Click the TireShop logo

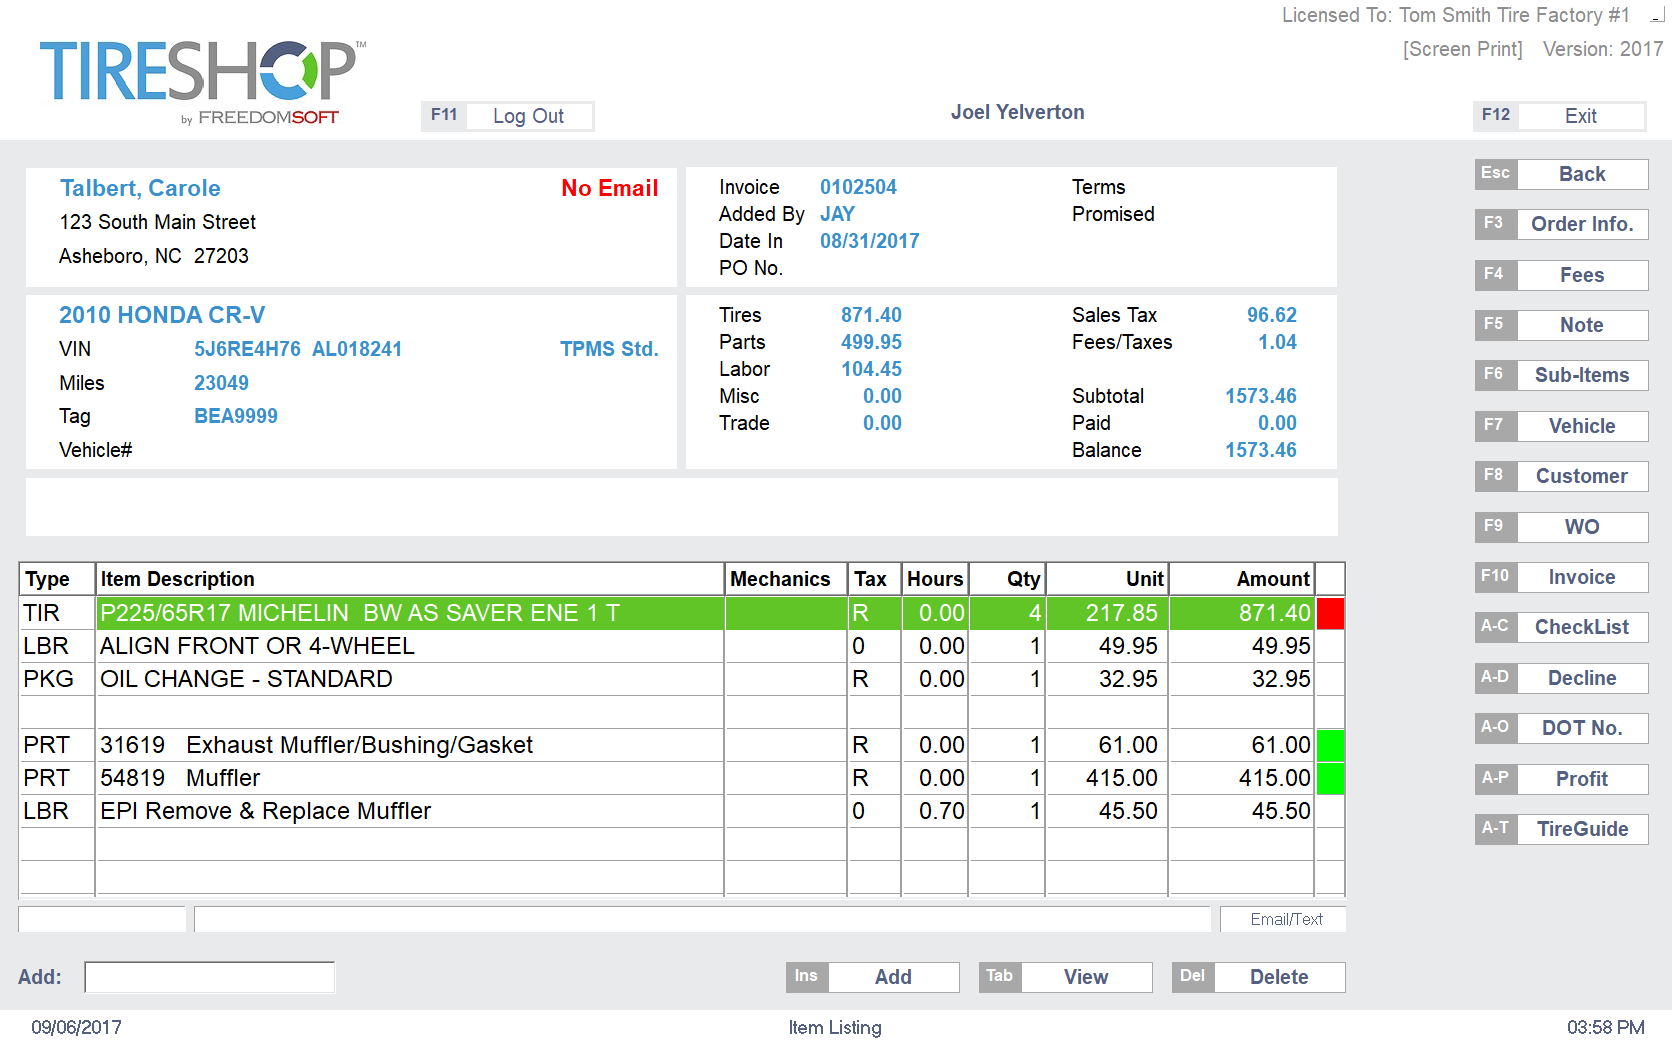click(x=202, y=82)
